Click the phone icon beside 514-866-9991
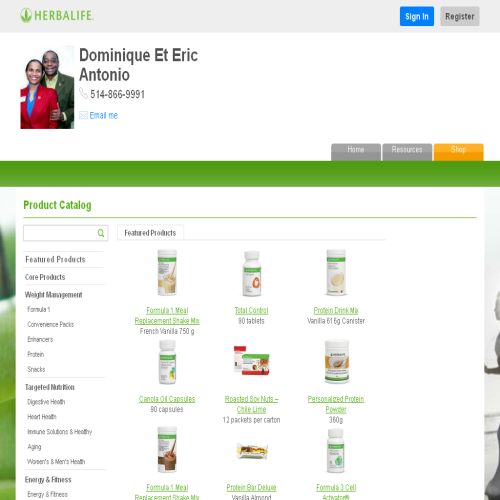 tap(83, 93)
